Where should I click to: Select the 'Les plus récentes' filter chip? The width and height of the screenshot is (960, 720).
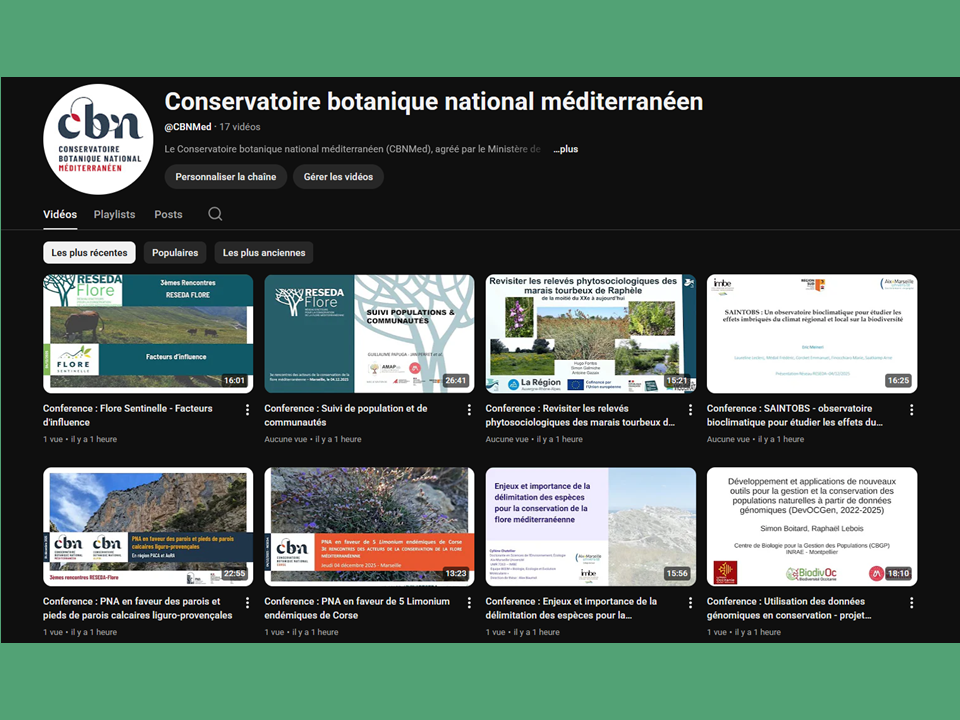click(89, 253)
